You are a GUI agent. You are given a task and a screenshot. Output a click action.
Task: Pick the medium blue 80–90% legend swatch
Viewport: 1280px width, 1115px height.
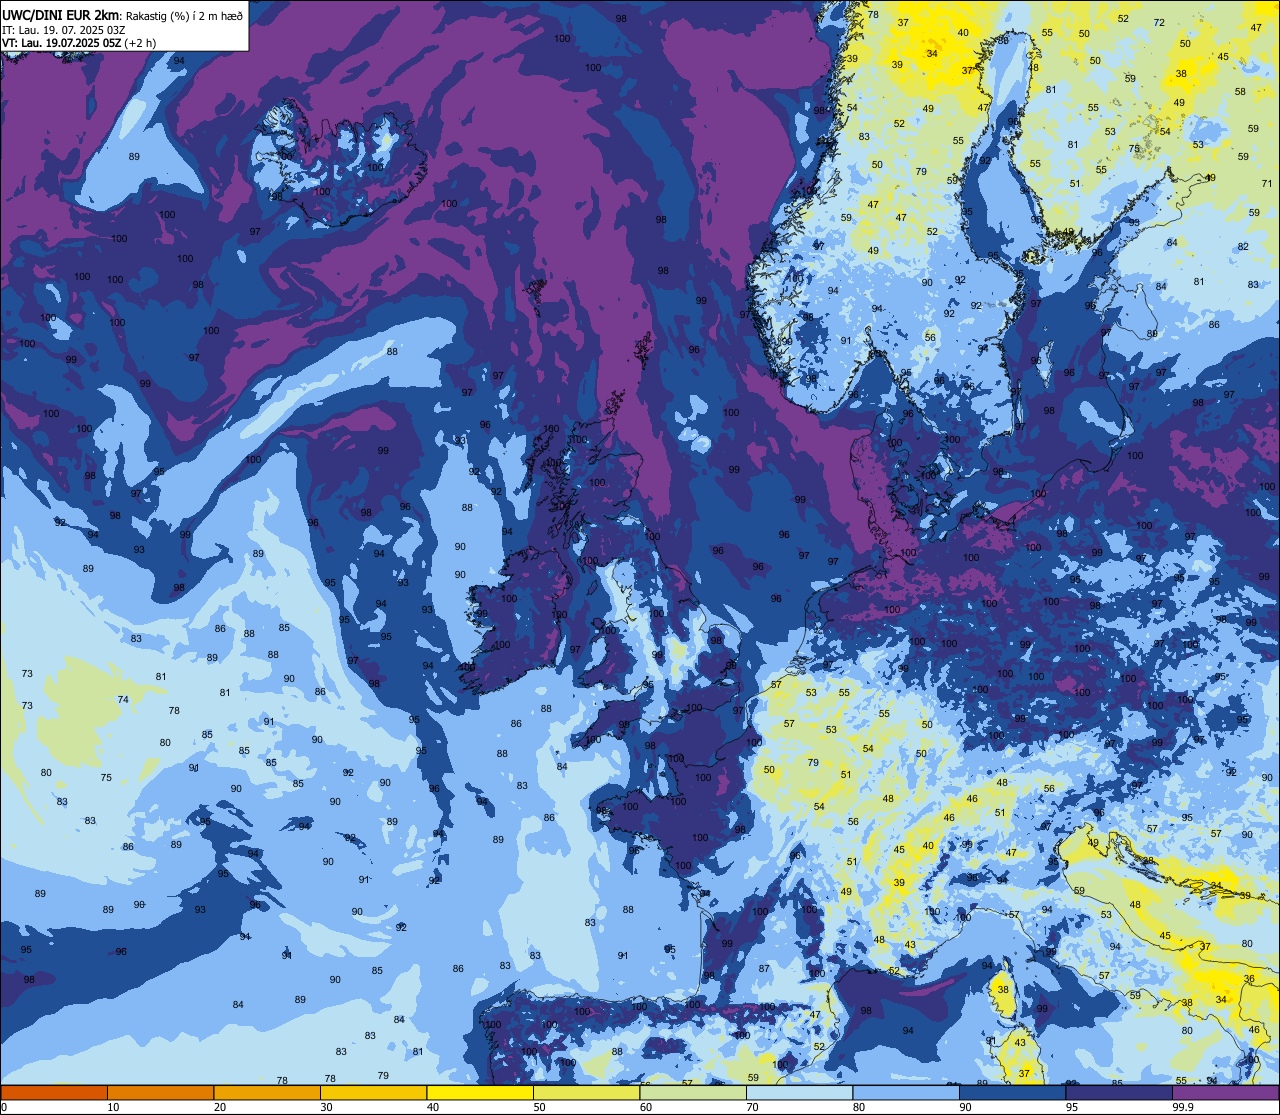[905, 1092]
